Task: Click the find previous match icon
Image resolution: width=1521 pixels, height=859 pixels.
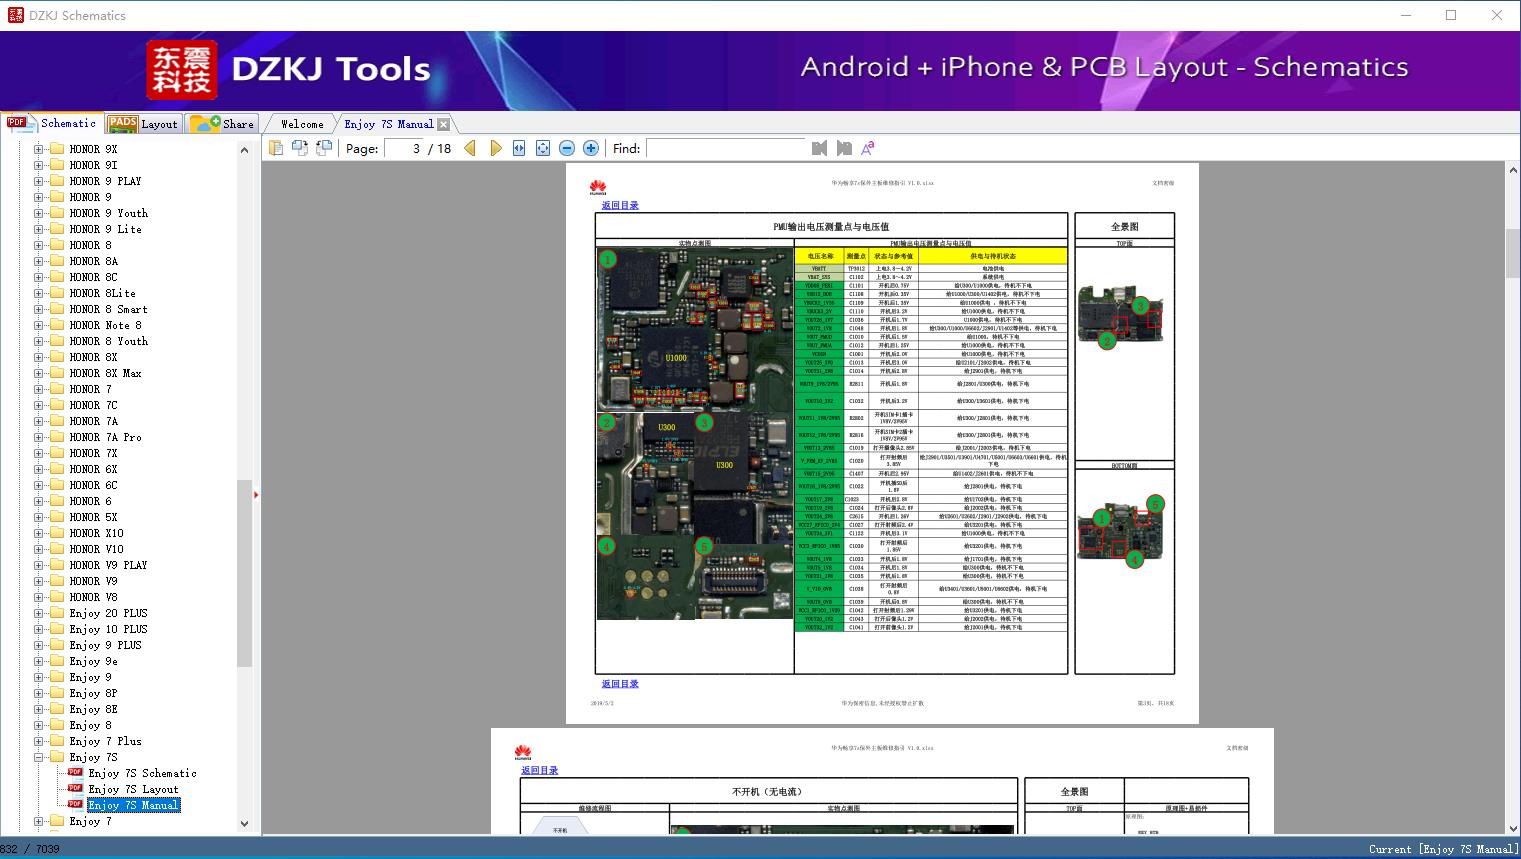Action: [820, 148]
